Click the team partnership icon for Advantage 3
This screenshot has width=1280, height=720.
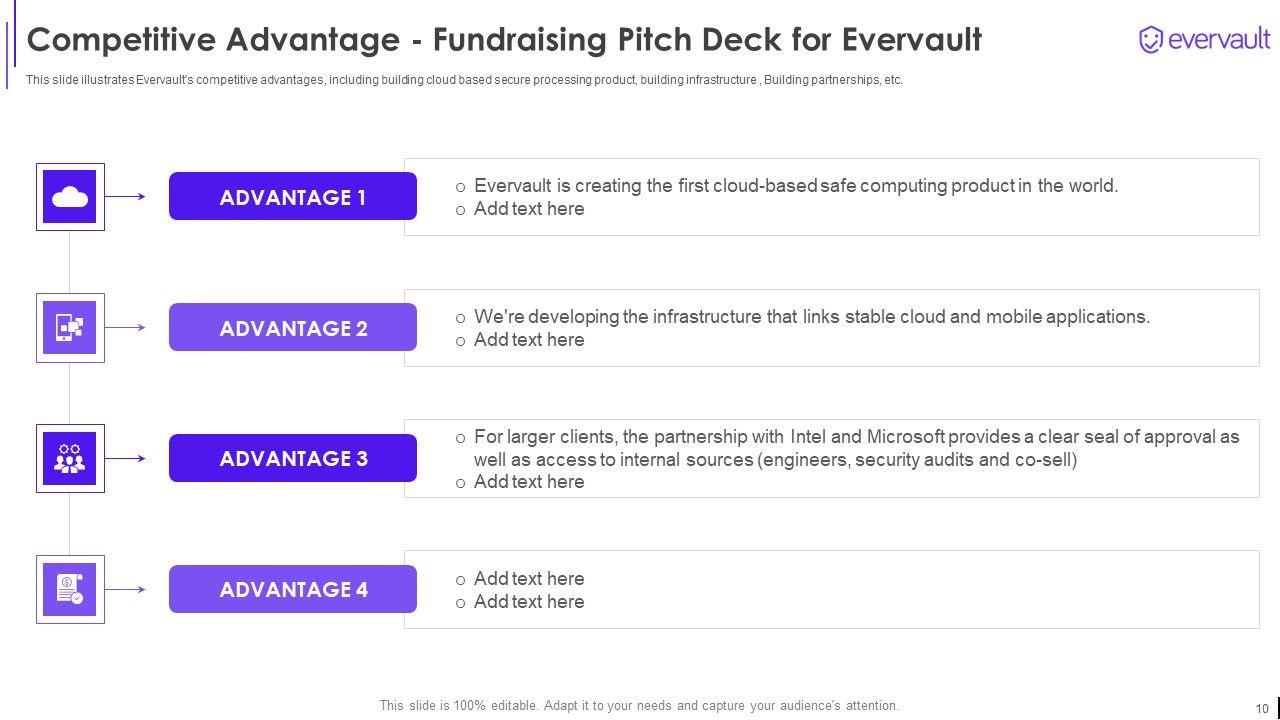coord(70,459)
